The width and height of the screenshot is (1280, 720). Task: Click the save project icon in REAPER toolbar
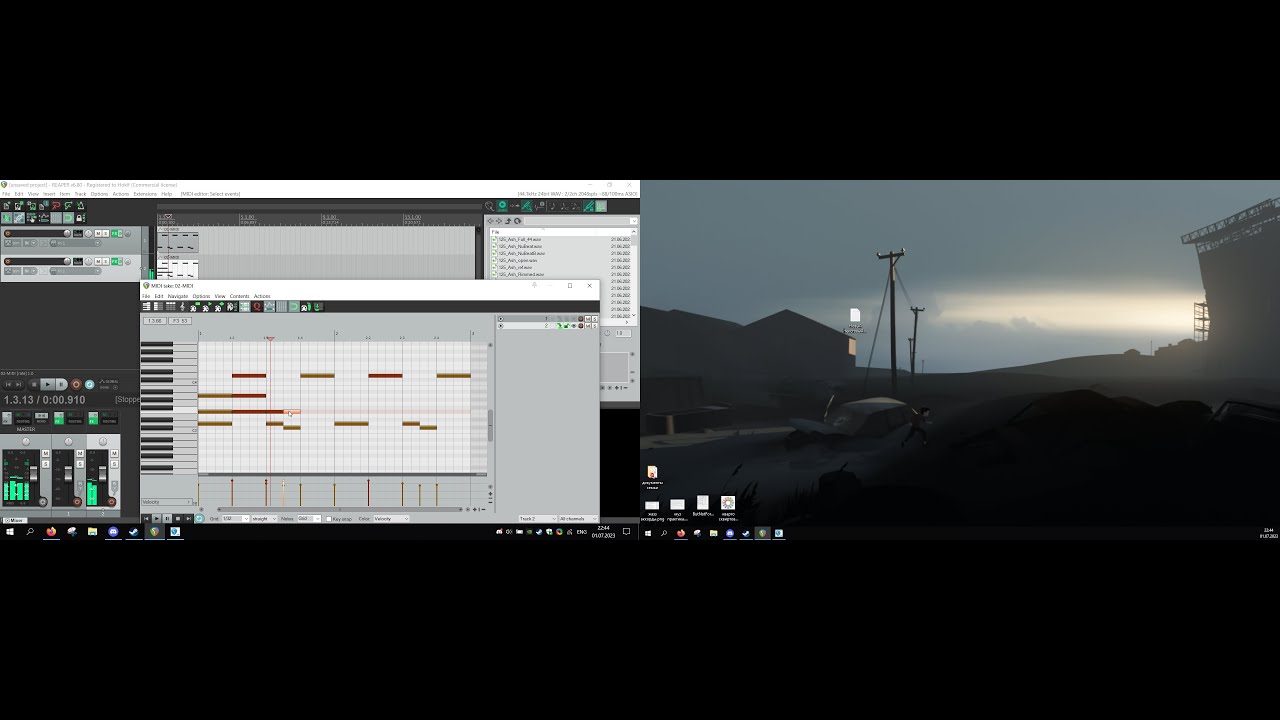point(32,205)
